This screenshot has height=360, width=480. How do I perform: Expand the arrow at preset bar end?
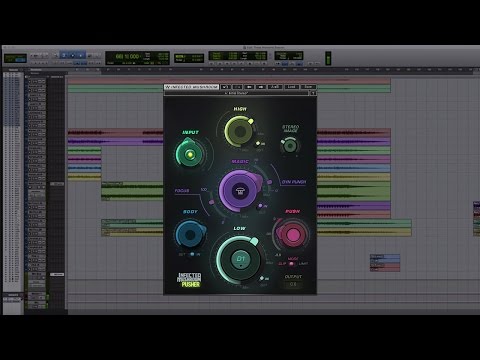point(313,93)
